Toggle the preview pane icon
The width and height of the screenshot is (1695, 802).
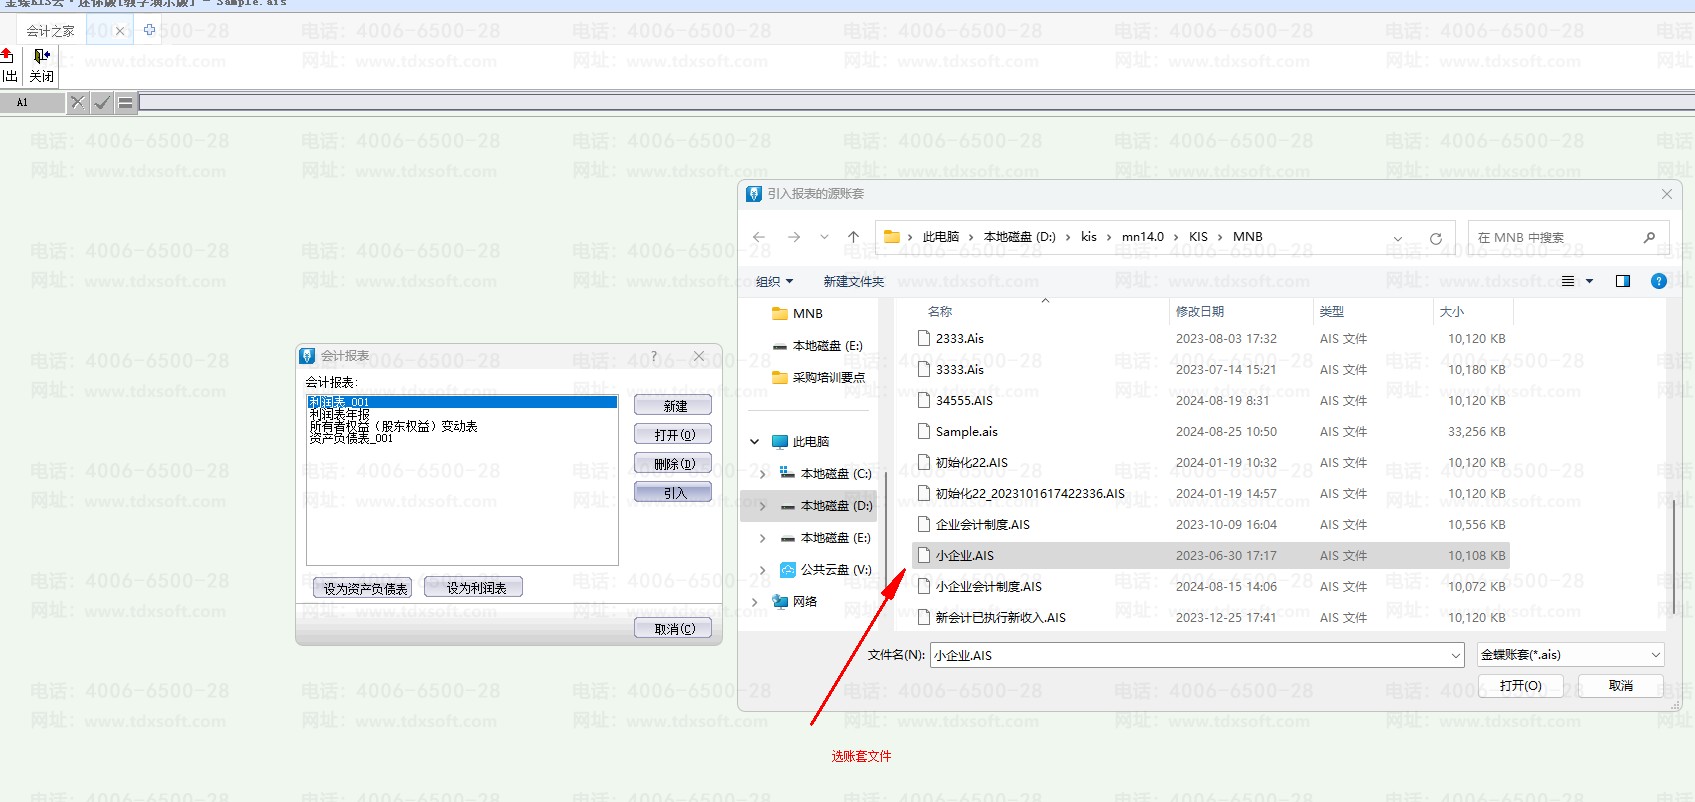point(1623,281)
